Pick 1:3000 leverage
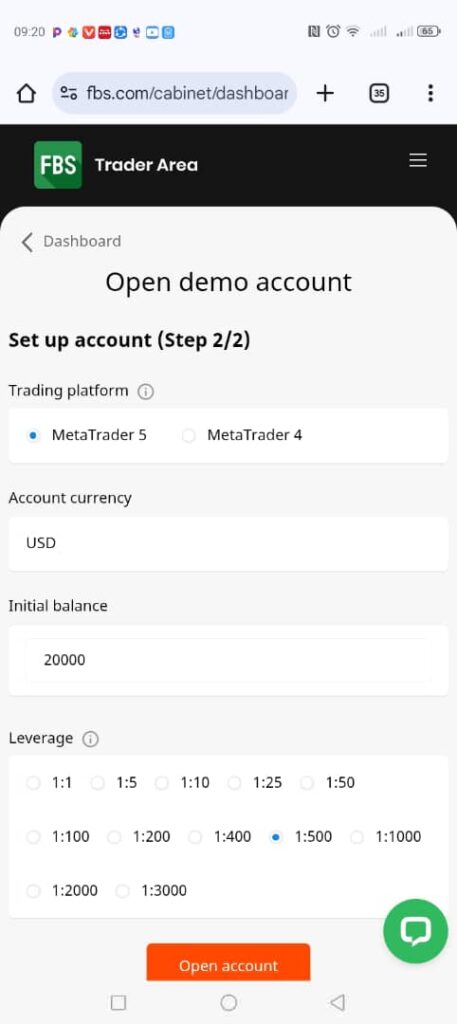The width and height of the screenshot is (457, 1024). point(151,891)
